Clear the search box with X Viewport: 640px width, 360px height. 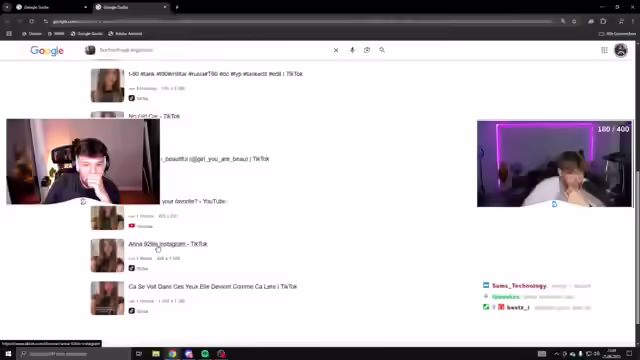coord(336,50)
